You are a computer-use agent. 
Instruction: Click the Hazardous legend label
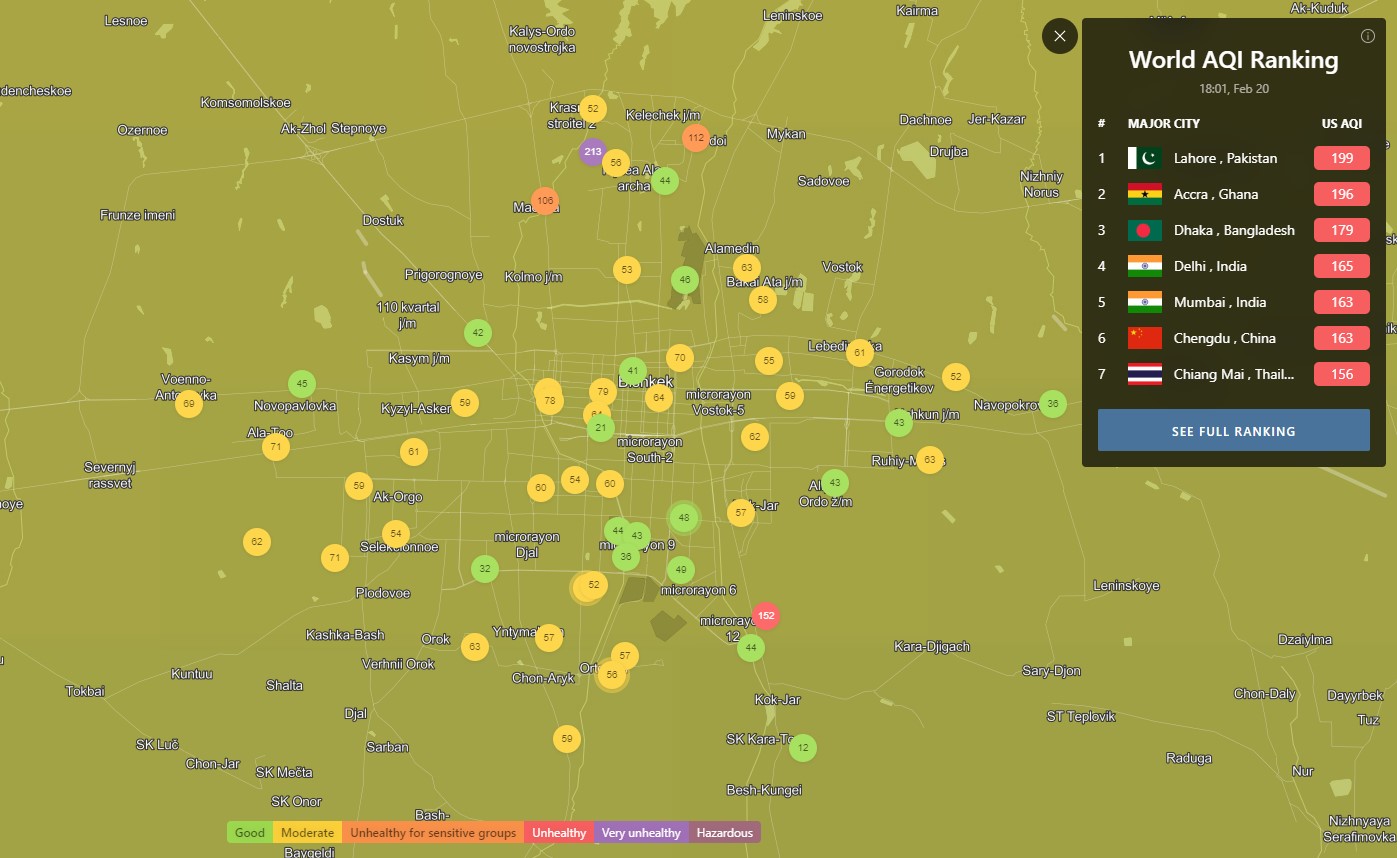[x=724, y=832]
